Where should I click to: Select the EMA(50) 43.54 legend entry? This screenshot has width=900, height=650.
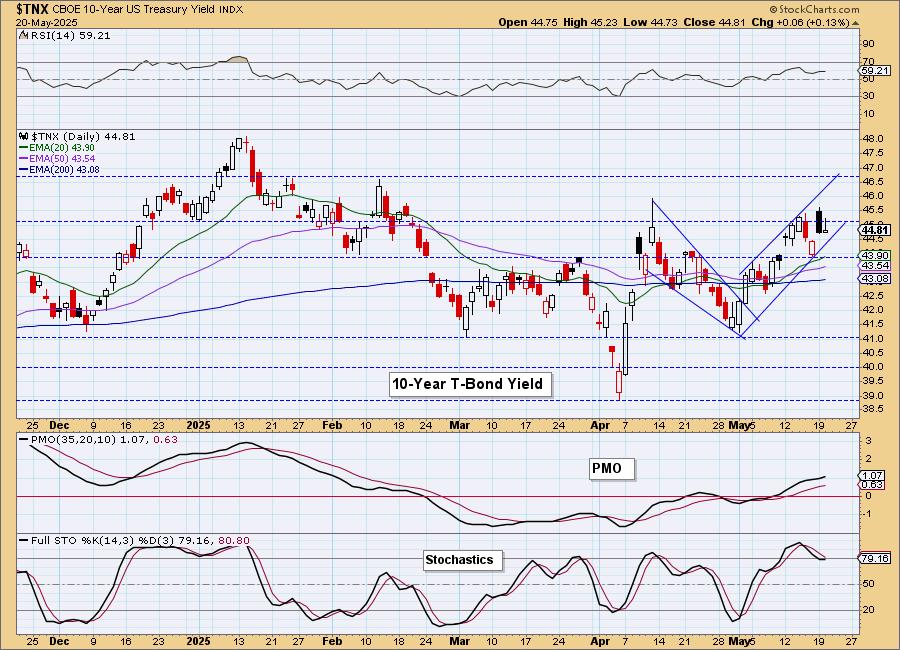click(57, 158)
